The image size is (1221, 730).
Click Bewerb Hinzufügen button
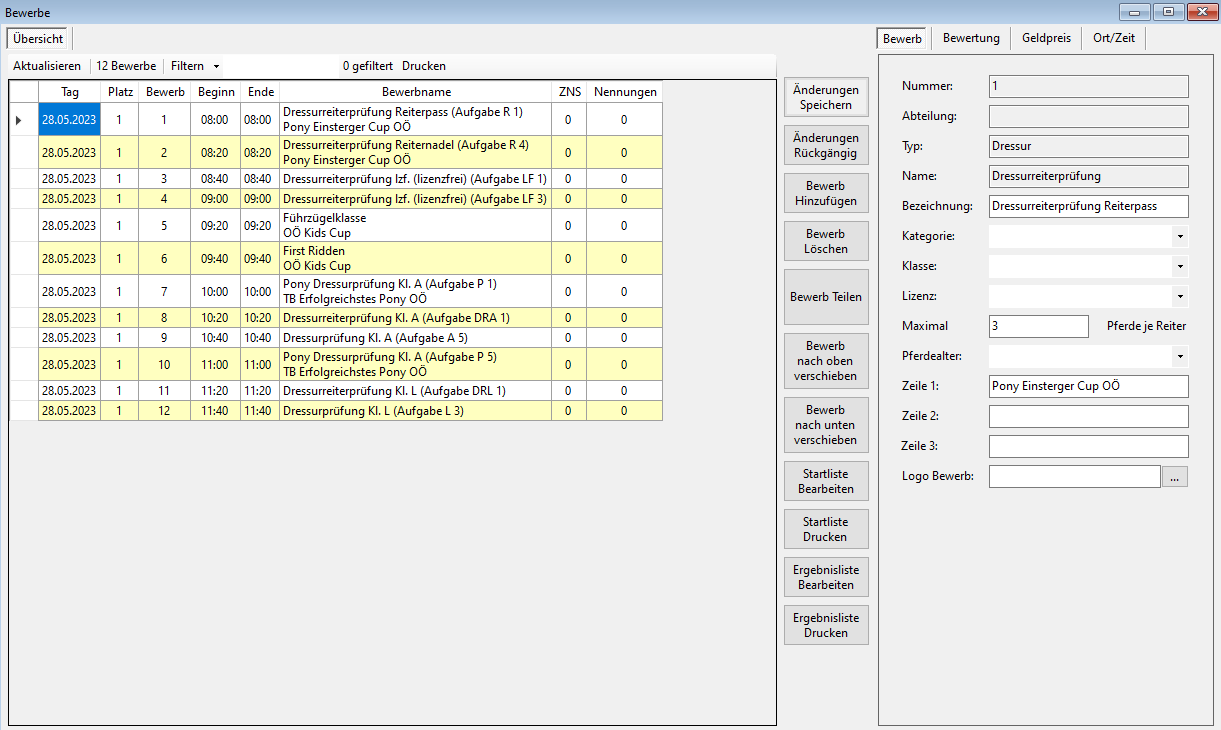pyautogui.click(x=825, y=193)
